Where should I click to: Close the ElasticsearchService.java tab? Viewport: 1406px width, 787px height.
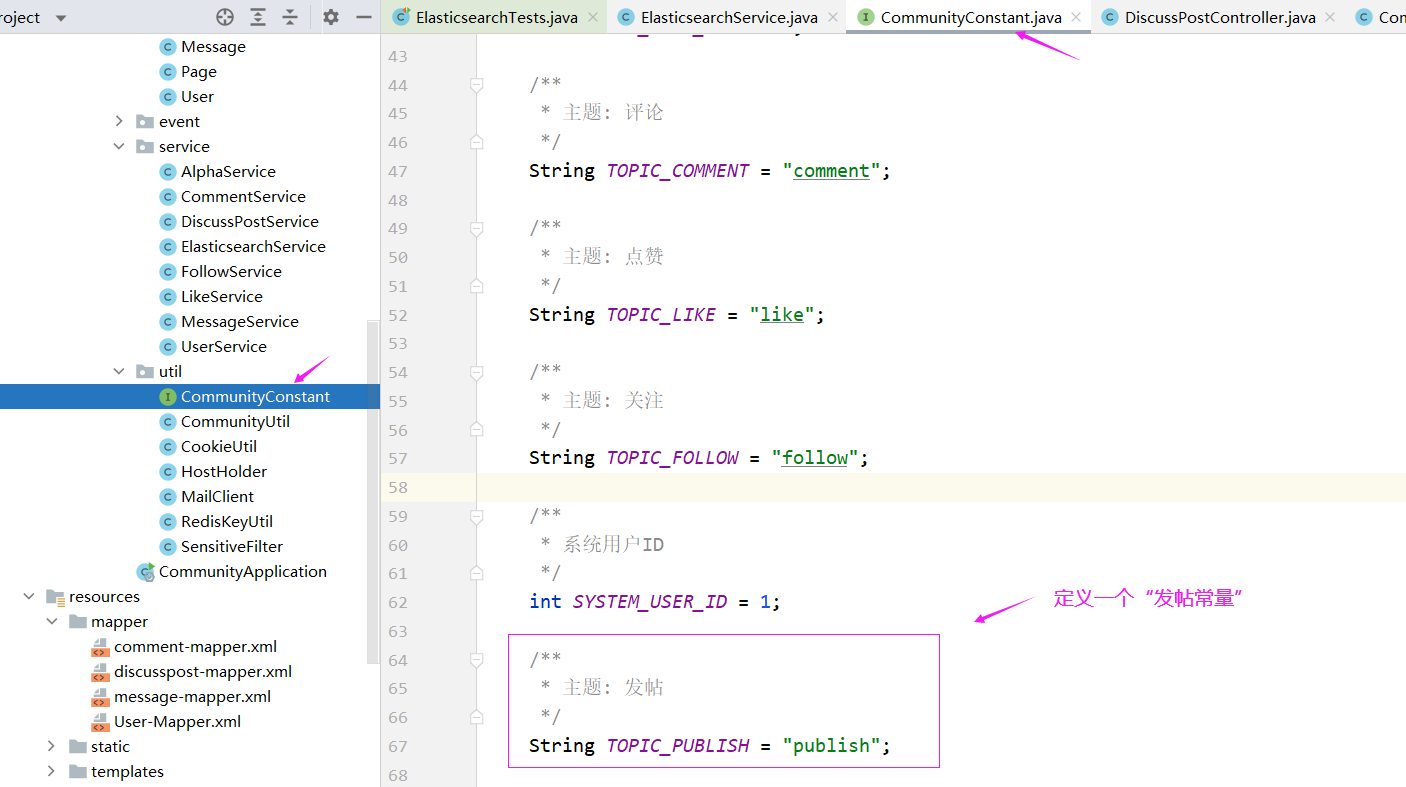point(833,17)
